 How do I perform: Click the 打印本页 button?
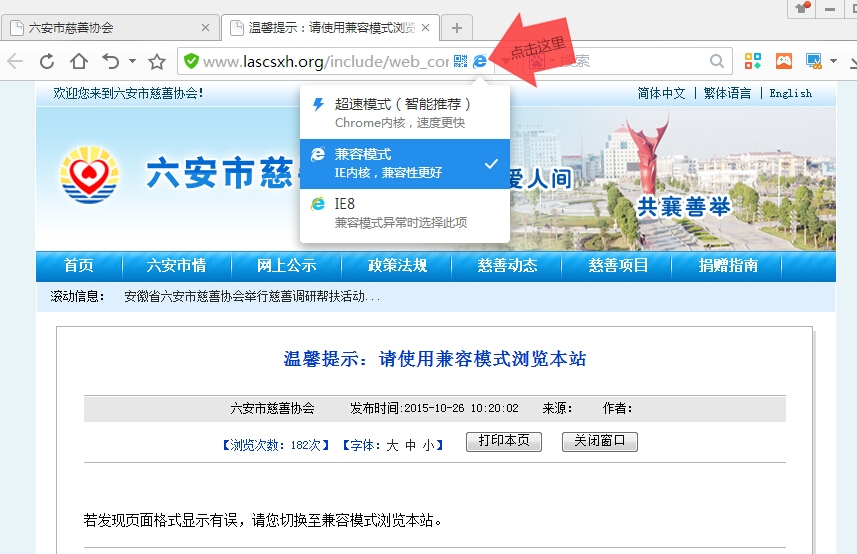[x=504, y=441]
